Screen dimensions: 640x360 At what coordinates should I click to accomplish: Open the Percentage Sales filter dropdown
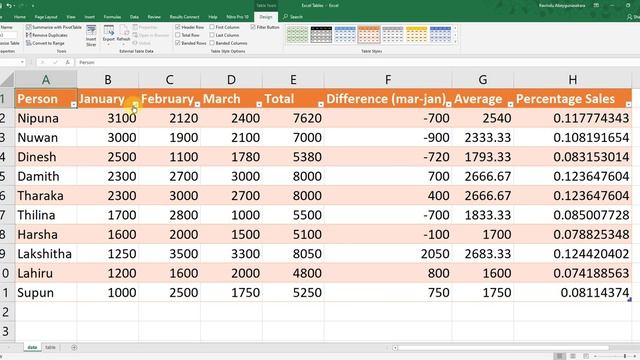(x=629, y=104)
